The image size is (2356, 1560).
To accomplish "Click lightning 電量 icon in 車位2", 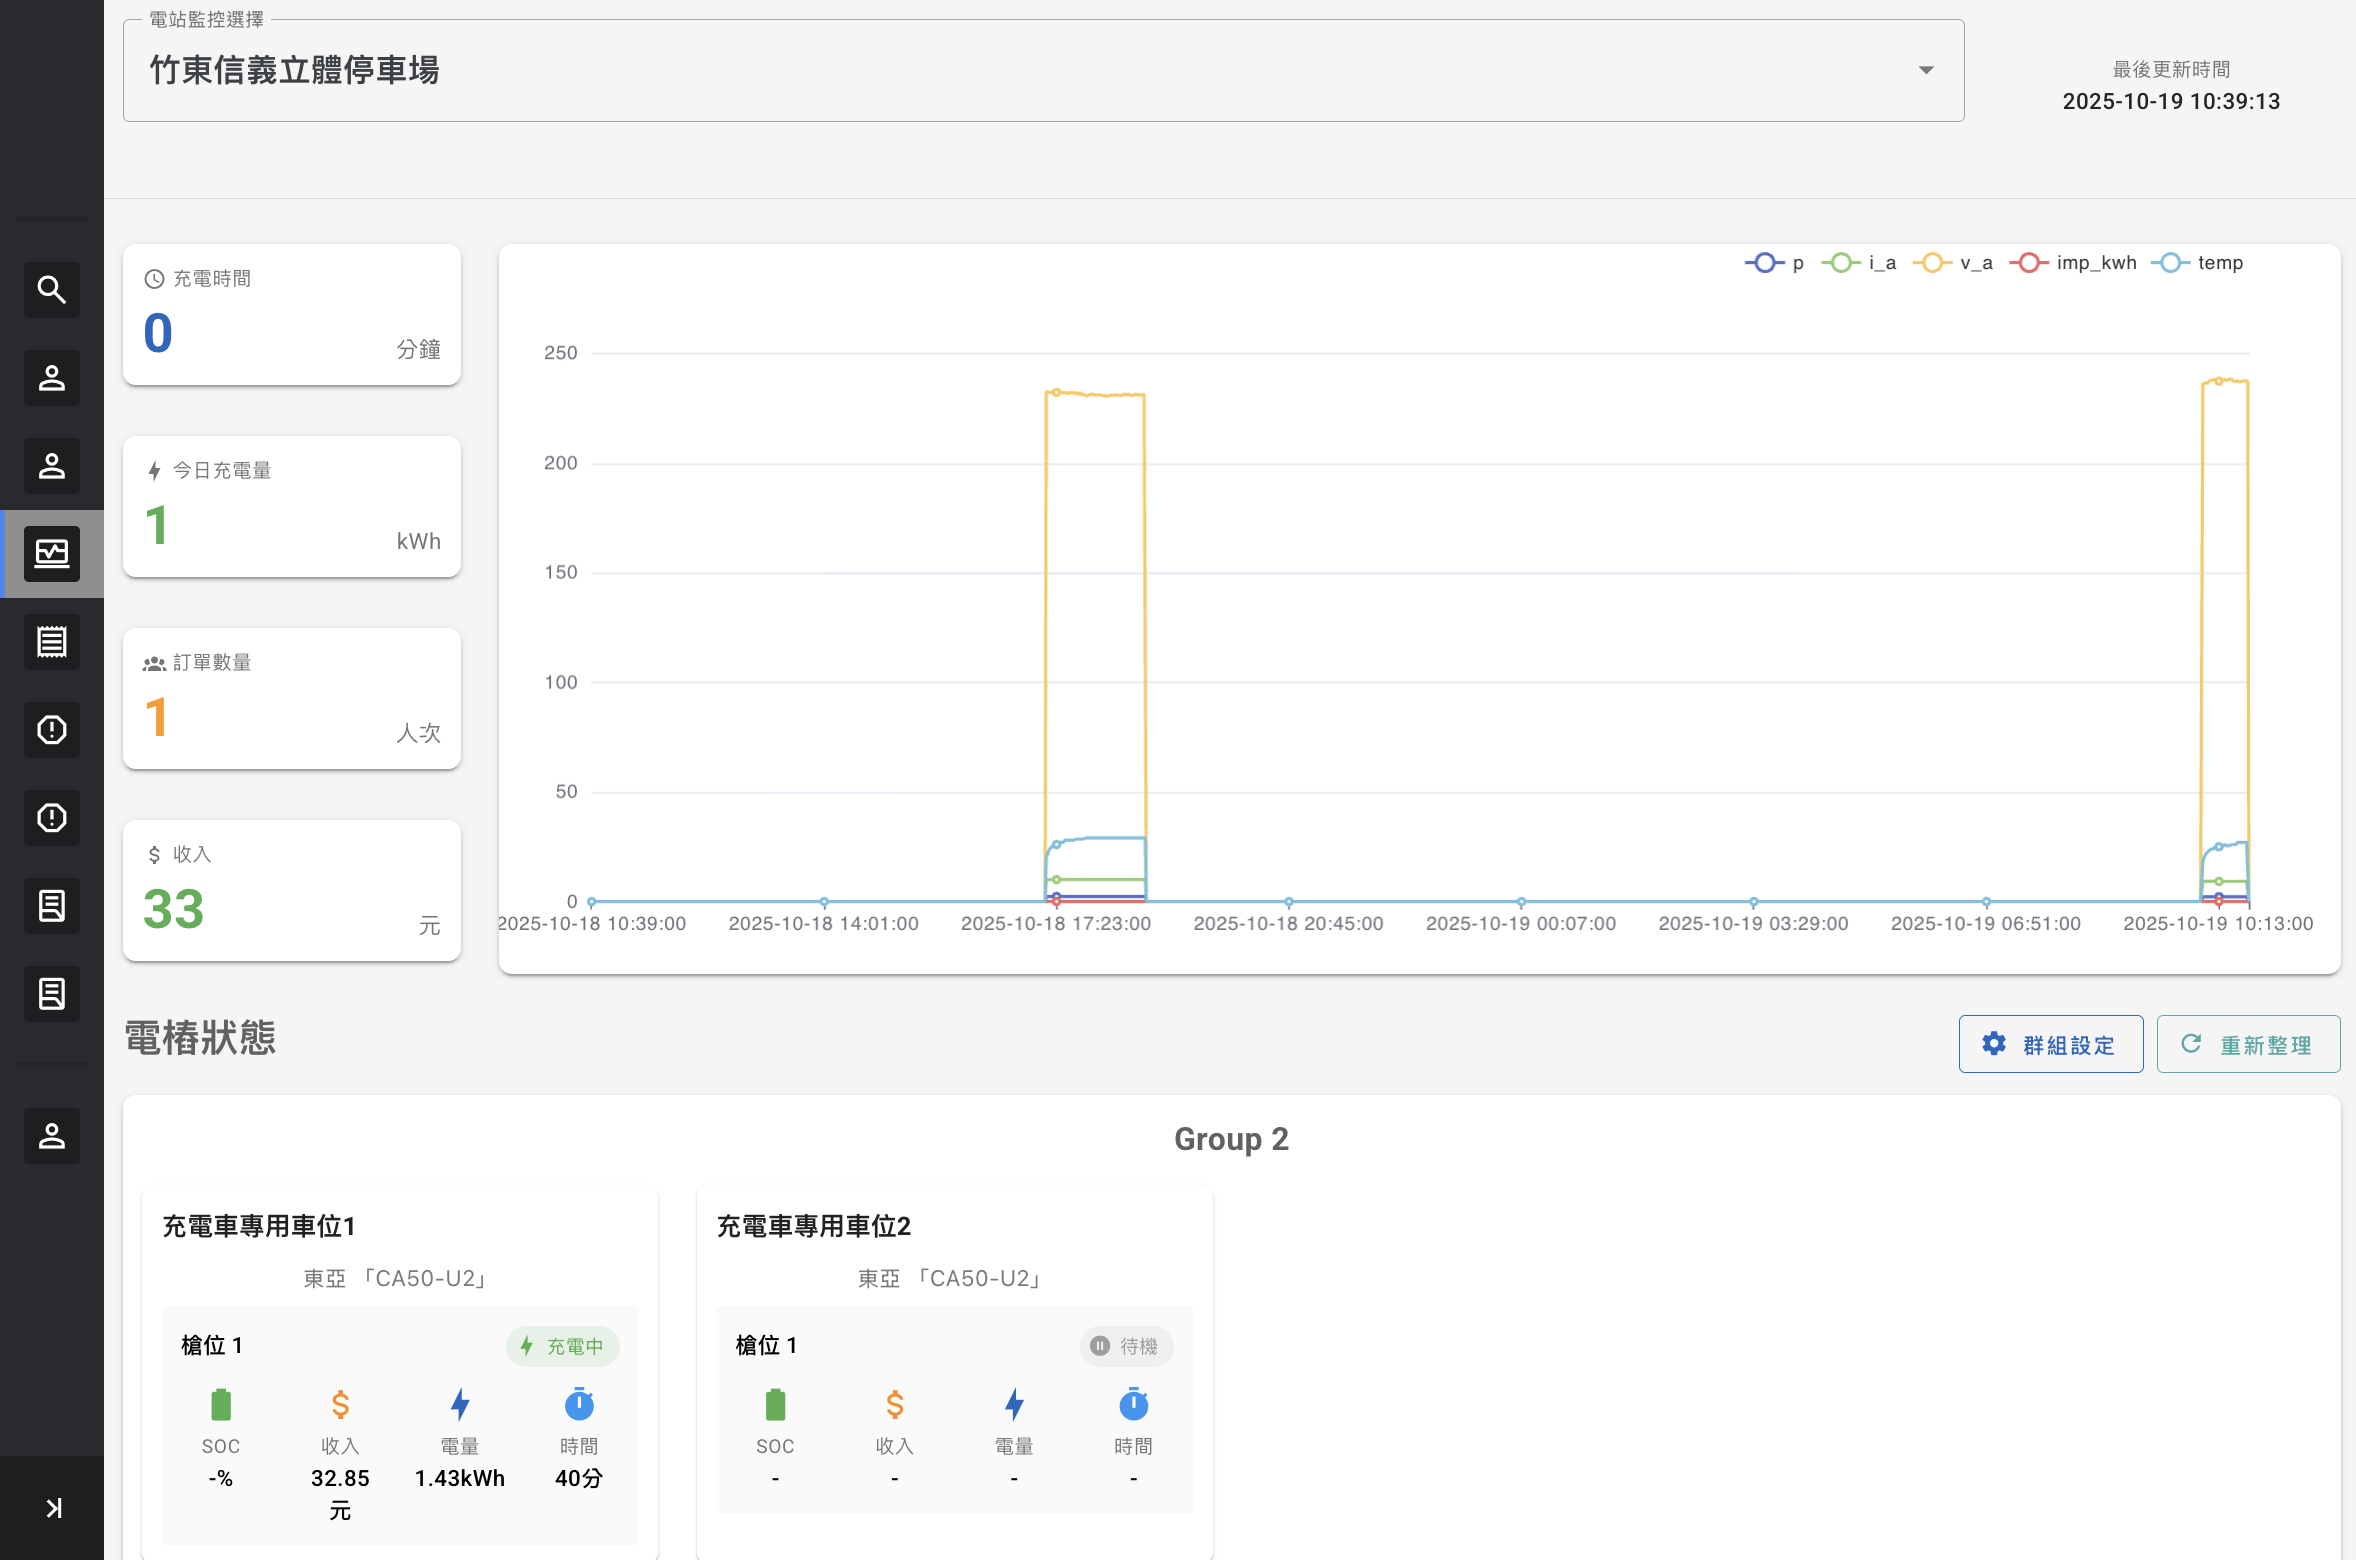I will [1014, 1405].
